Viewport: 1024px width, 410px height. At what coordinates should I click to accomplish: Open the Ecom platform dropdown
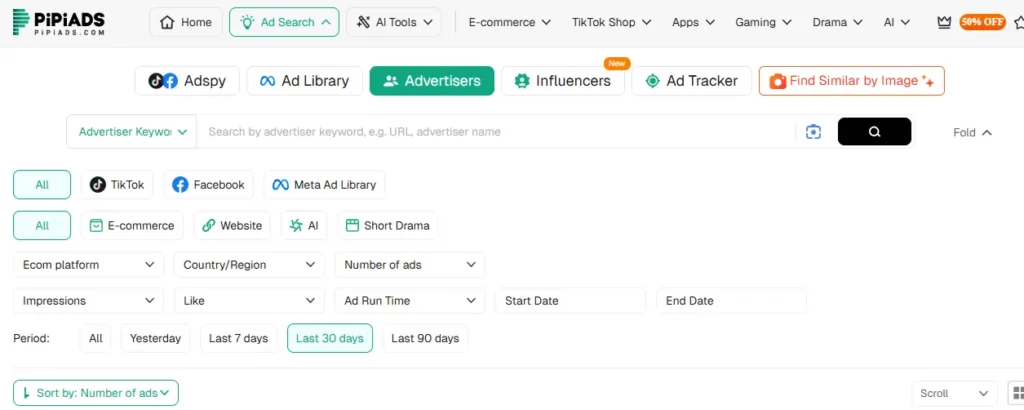pyautogui.click(x=88, y=265)
